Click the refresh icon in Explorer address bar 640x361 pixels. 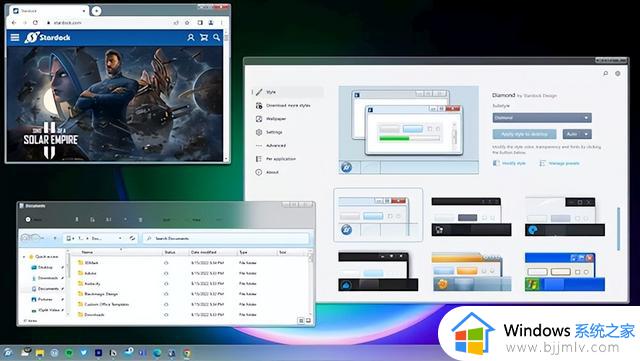(x=132, y=238)
